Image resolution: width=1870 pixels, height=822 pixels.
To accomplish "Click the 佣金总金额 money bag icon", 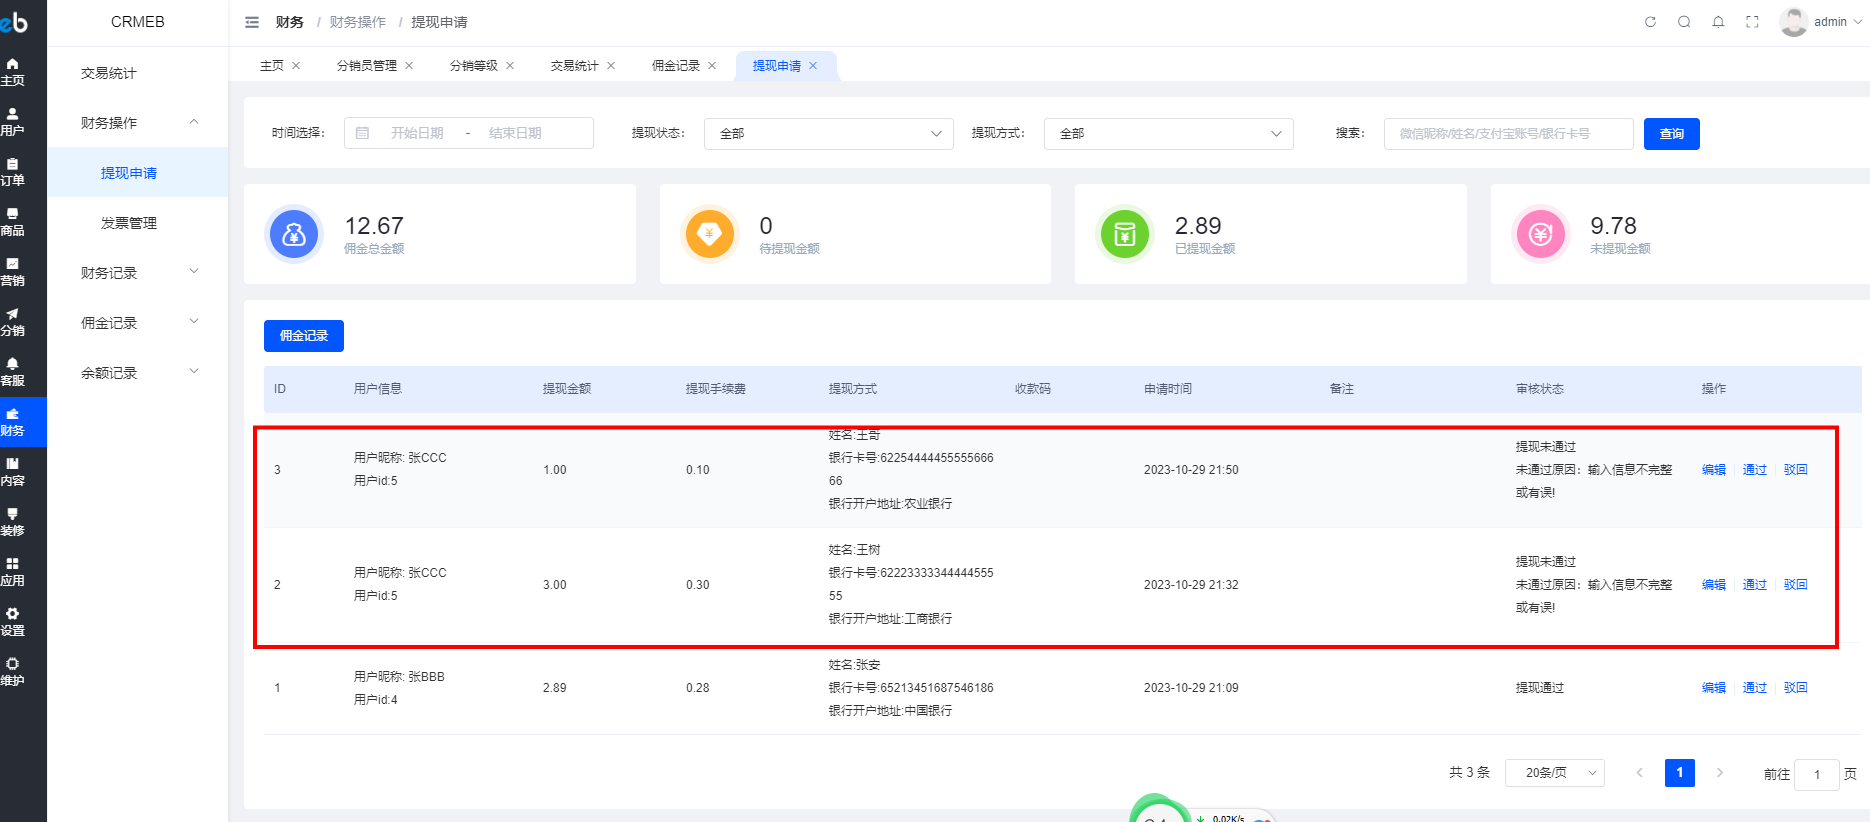I will [294, 234].
